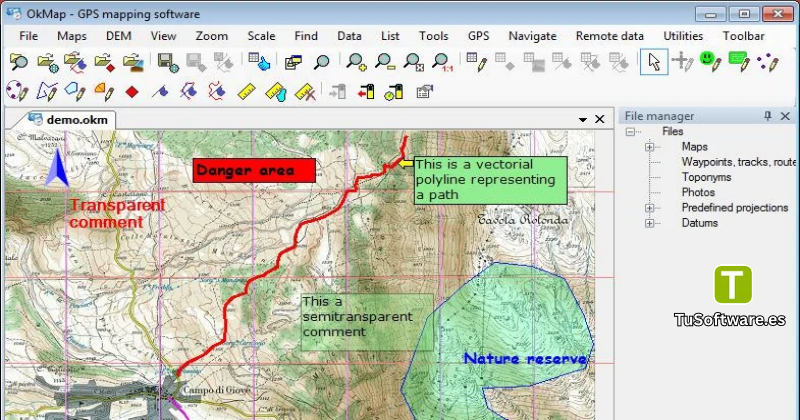Select the yellow ruler with cyan area icon
800x420 pixels.
(276, 92)
